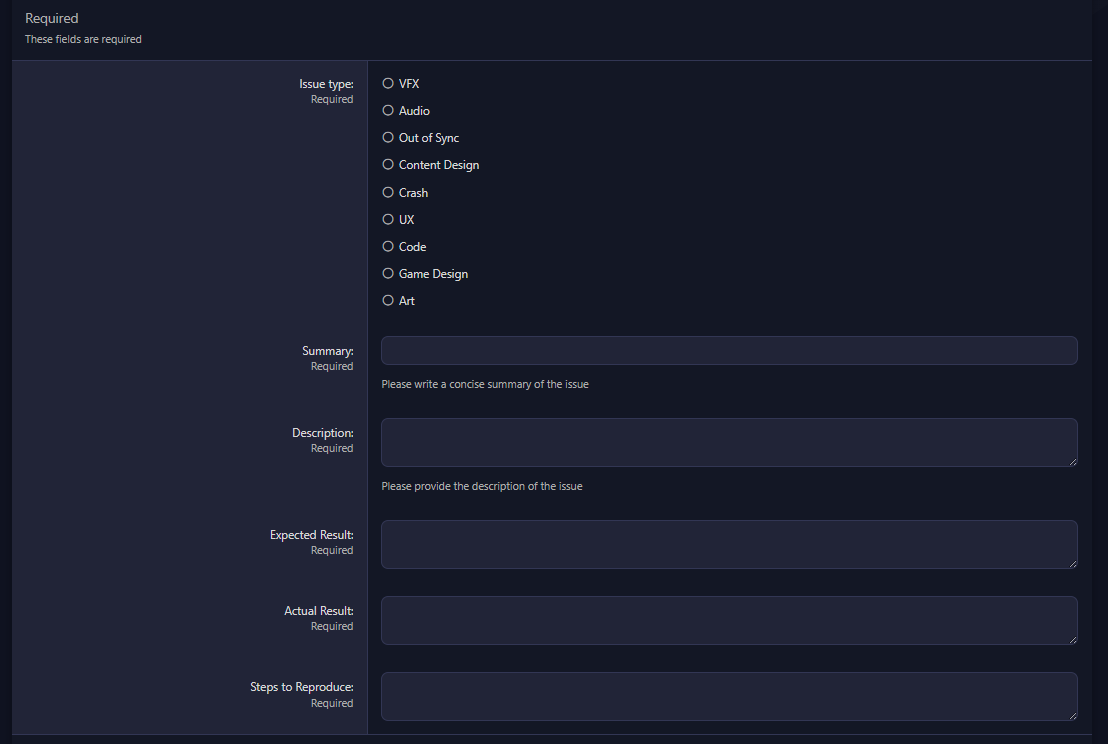The width and height of the screenshot is (1108, 744).
Task: Focus the Actual Result text area
Action: (728, 620)
